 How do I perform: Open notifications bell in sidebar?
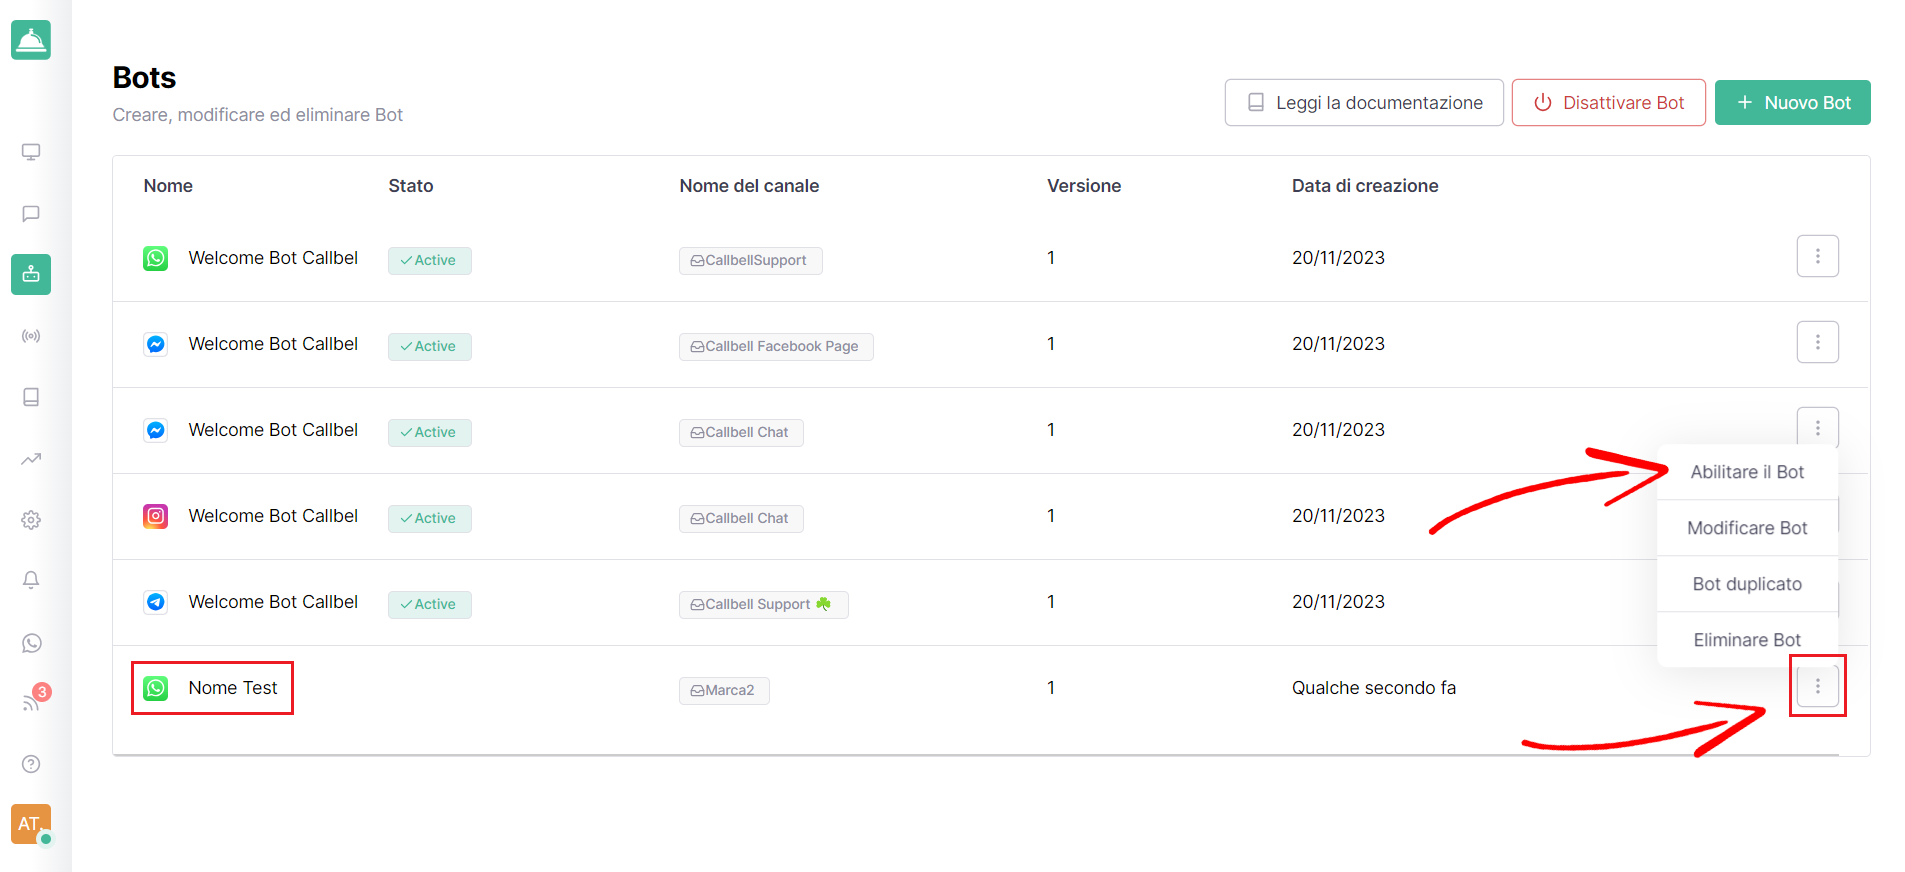[31, 581]
